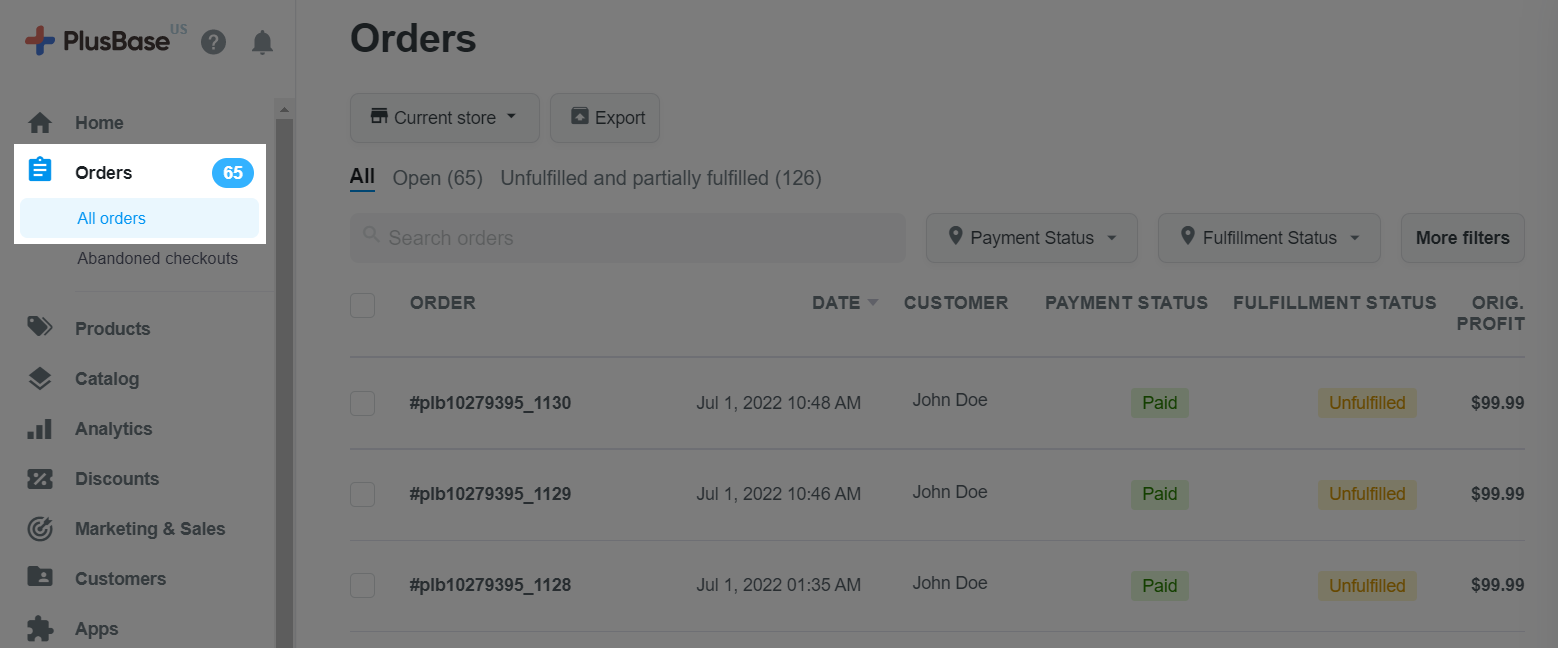Open the Analytics bar chart icon
This screenshot has height=648, width=1558.
point(39,429)
